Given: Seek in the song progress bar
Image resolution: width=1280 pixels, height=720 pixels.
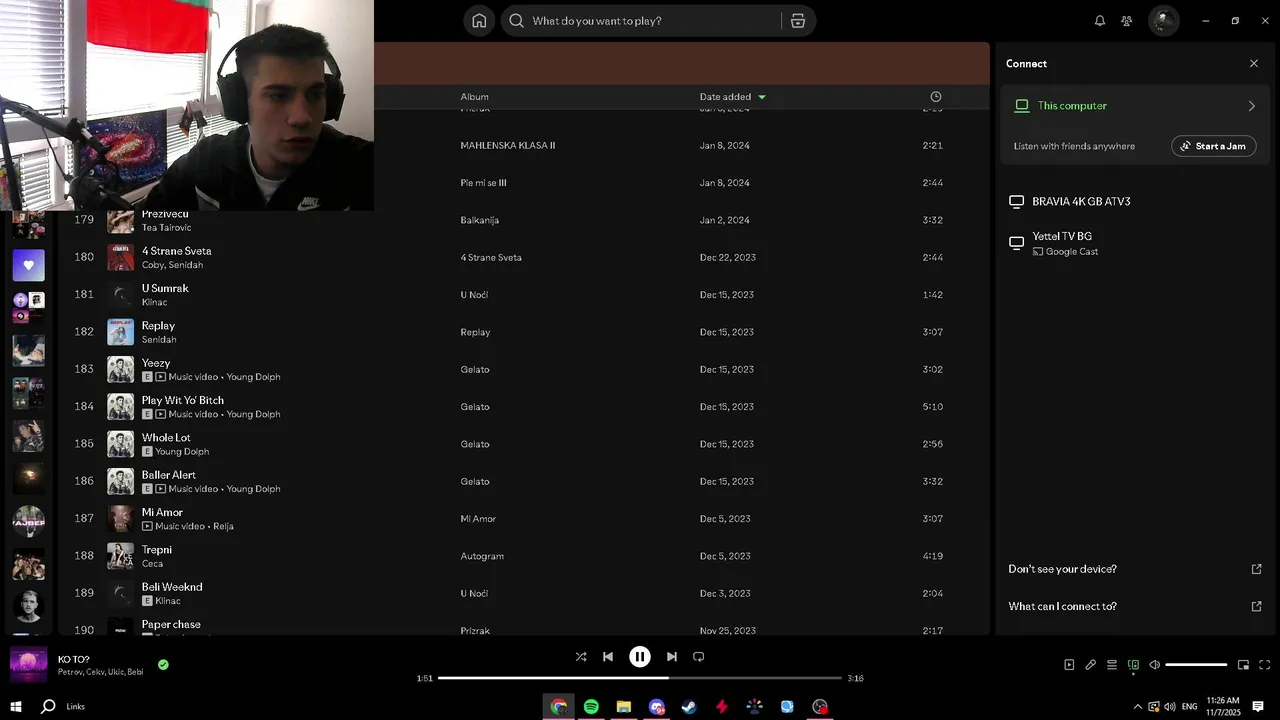Looking at the screenshot, I should (x=640, y=678).
